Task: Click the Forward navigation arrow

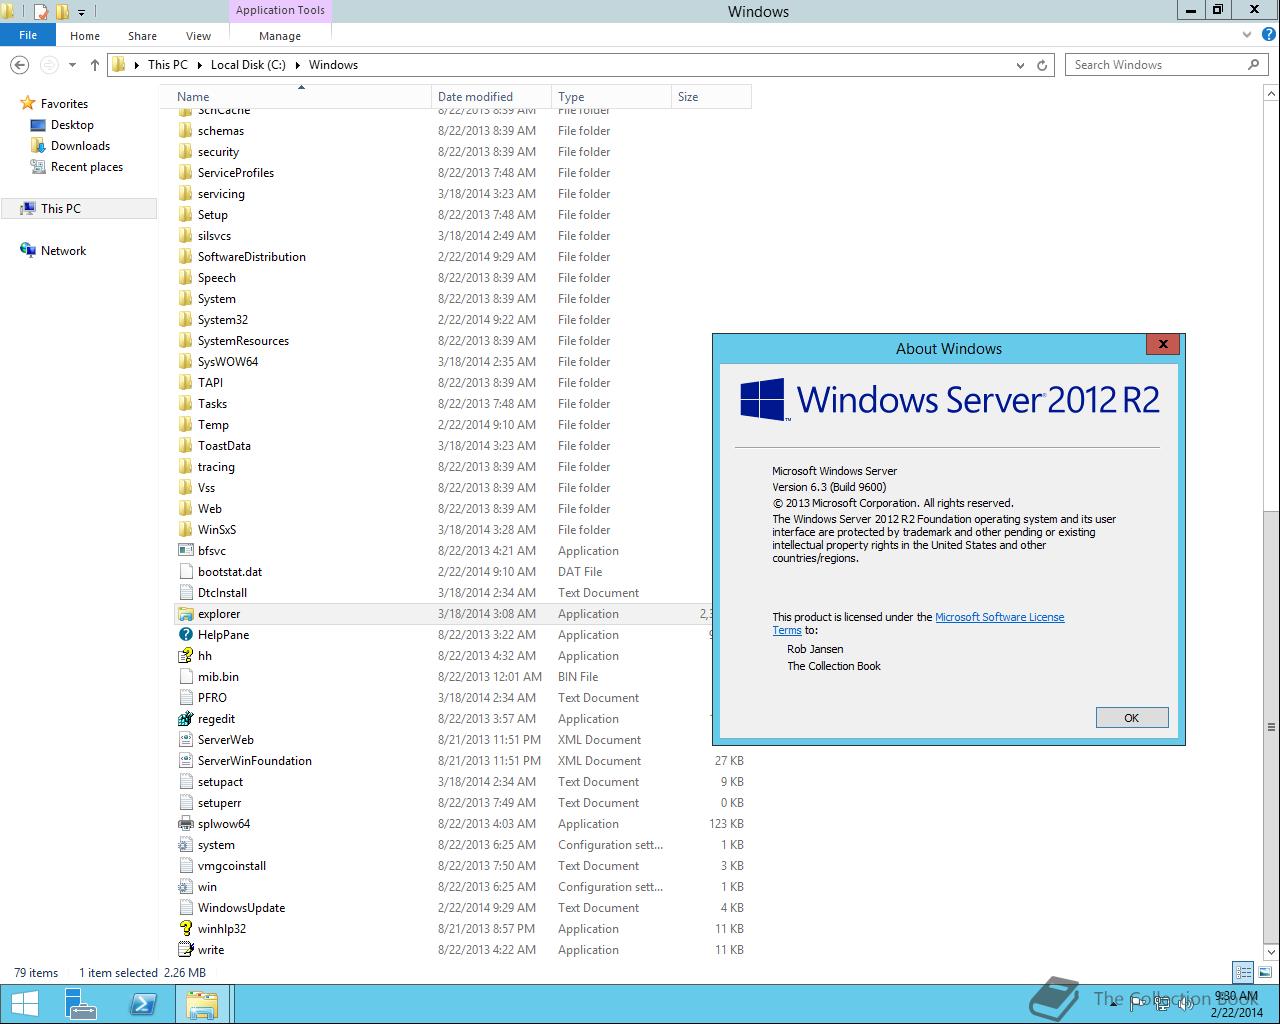Action: coord(48,65)
